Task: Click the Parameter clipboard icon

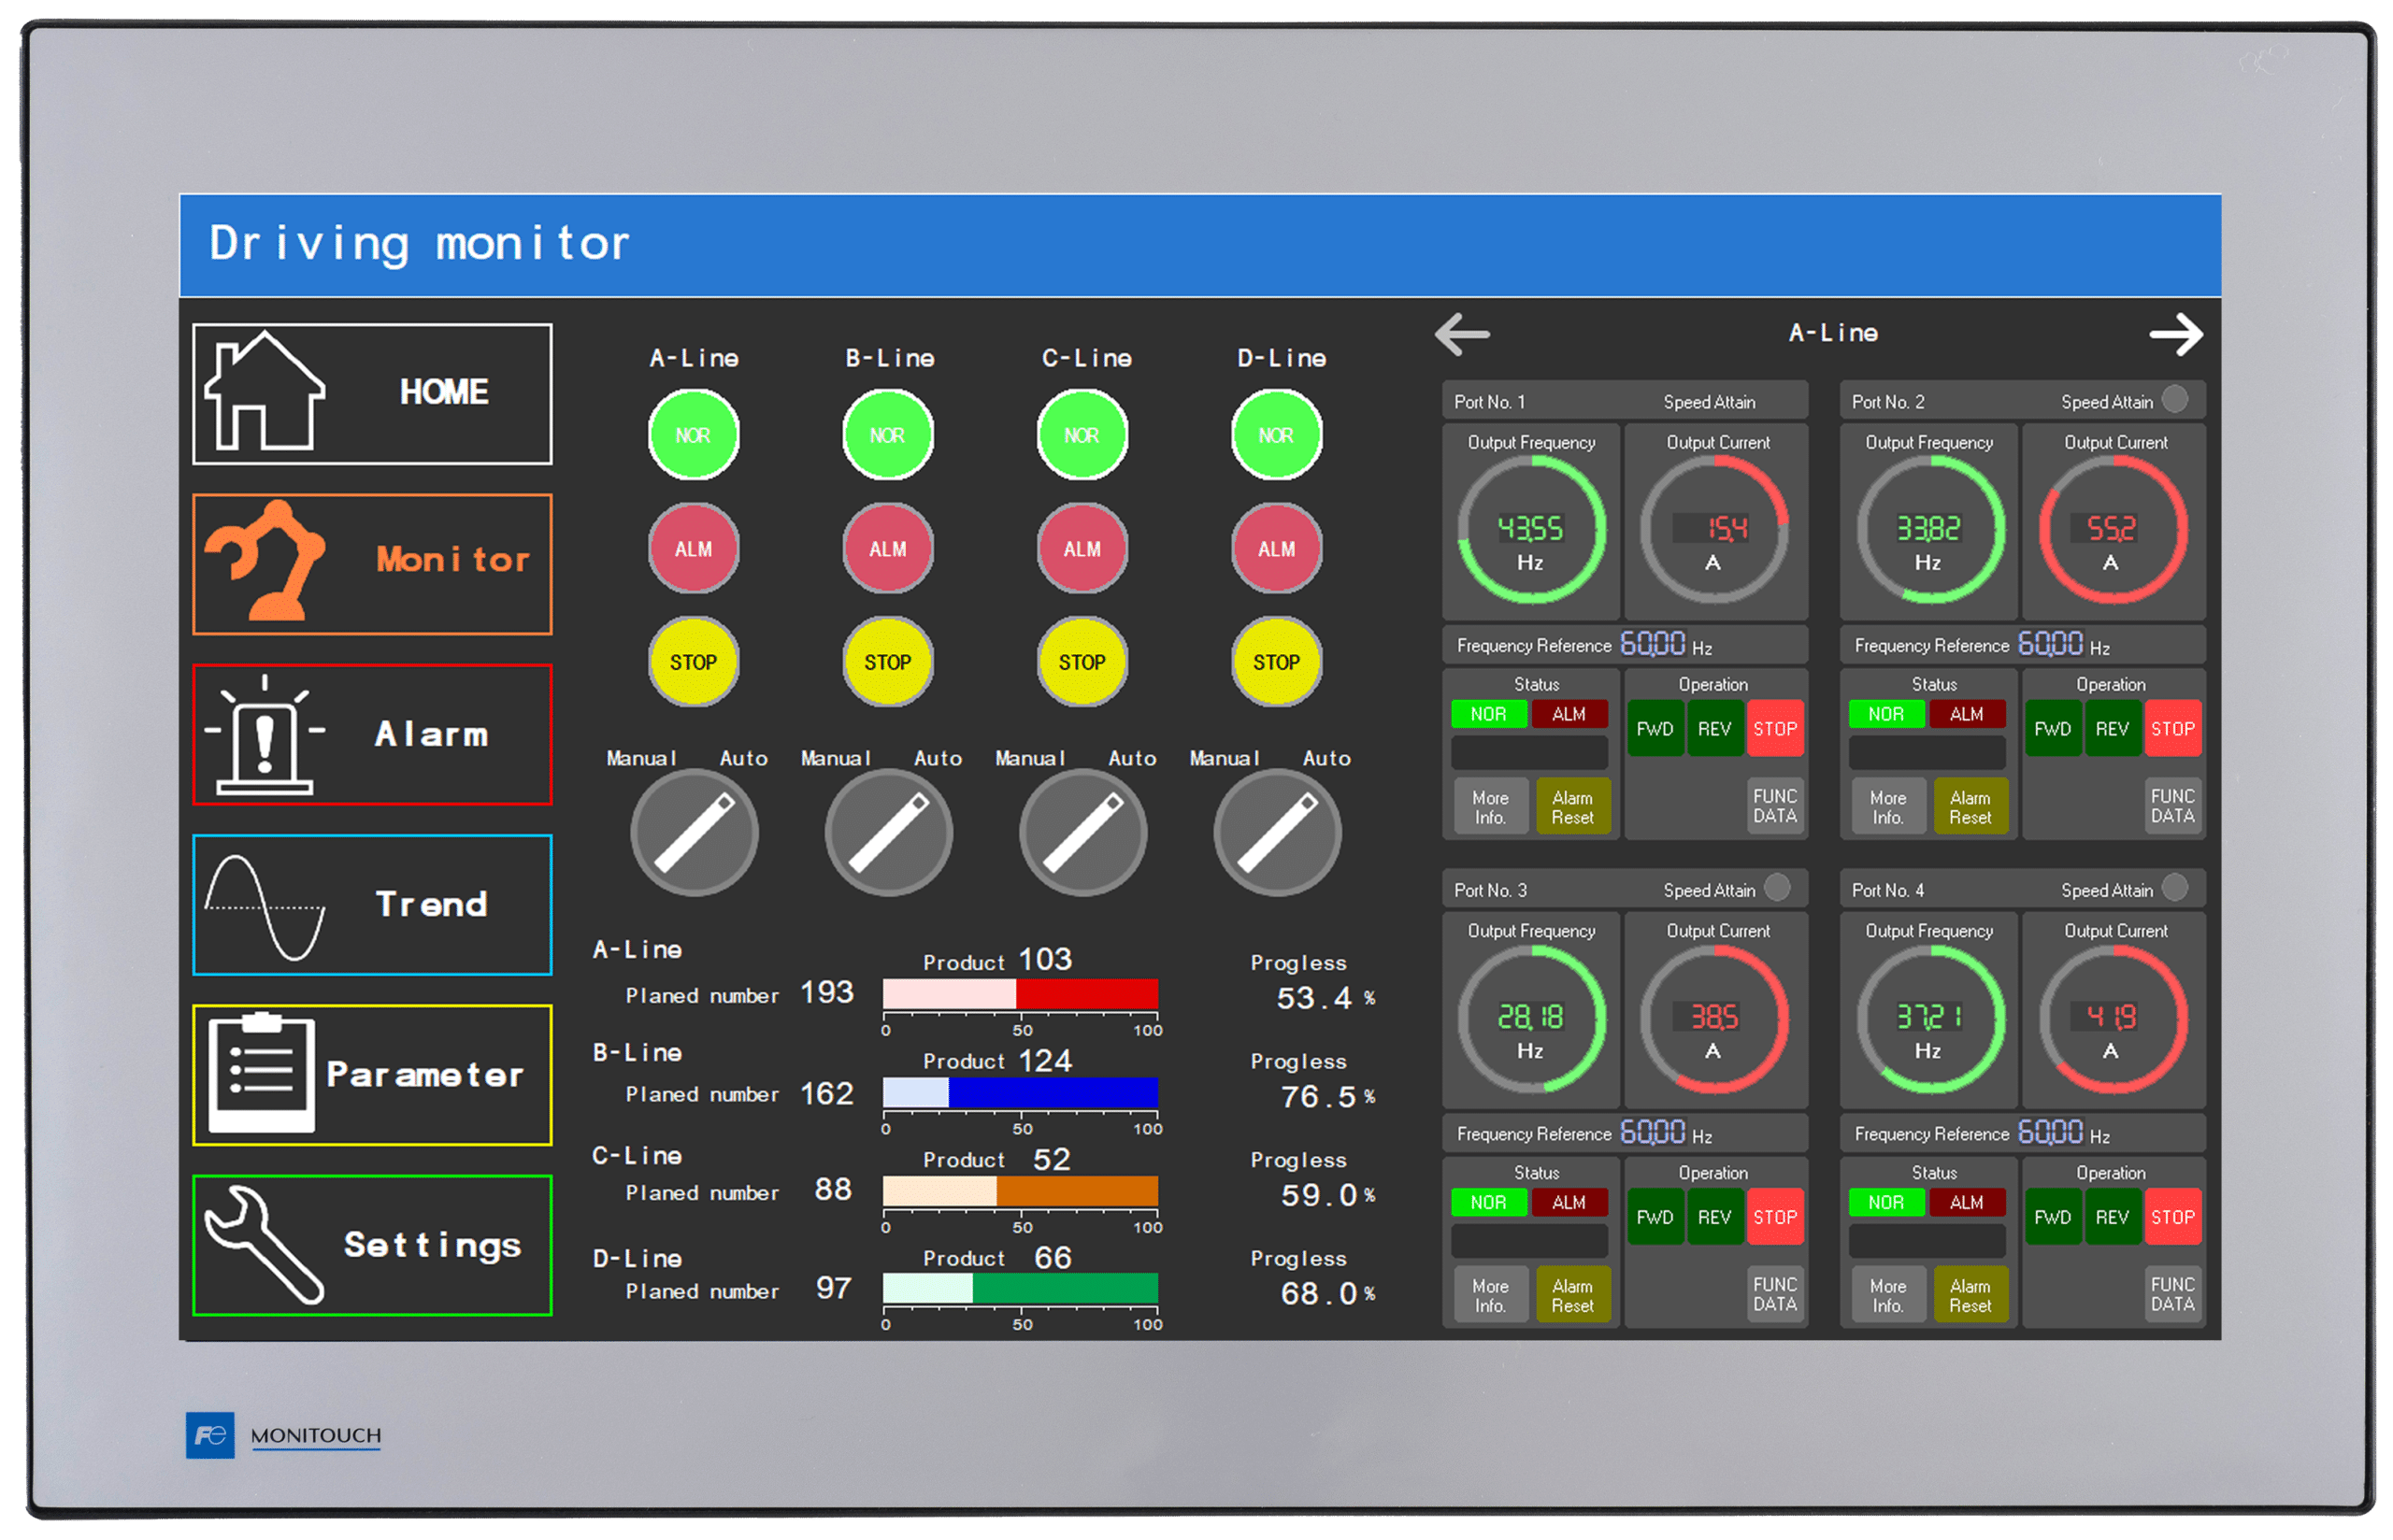Action: click(262, 1074)
